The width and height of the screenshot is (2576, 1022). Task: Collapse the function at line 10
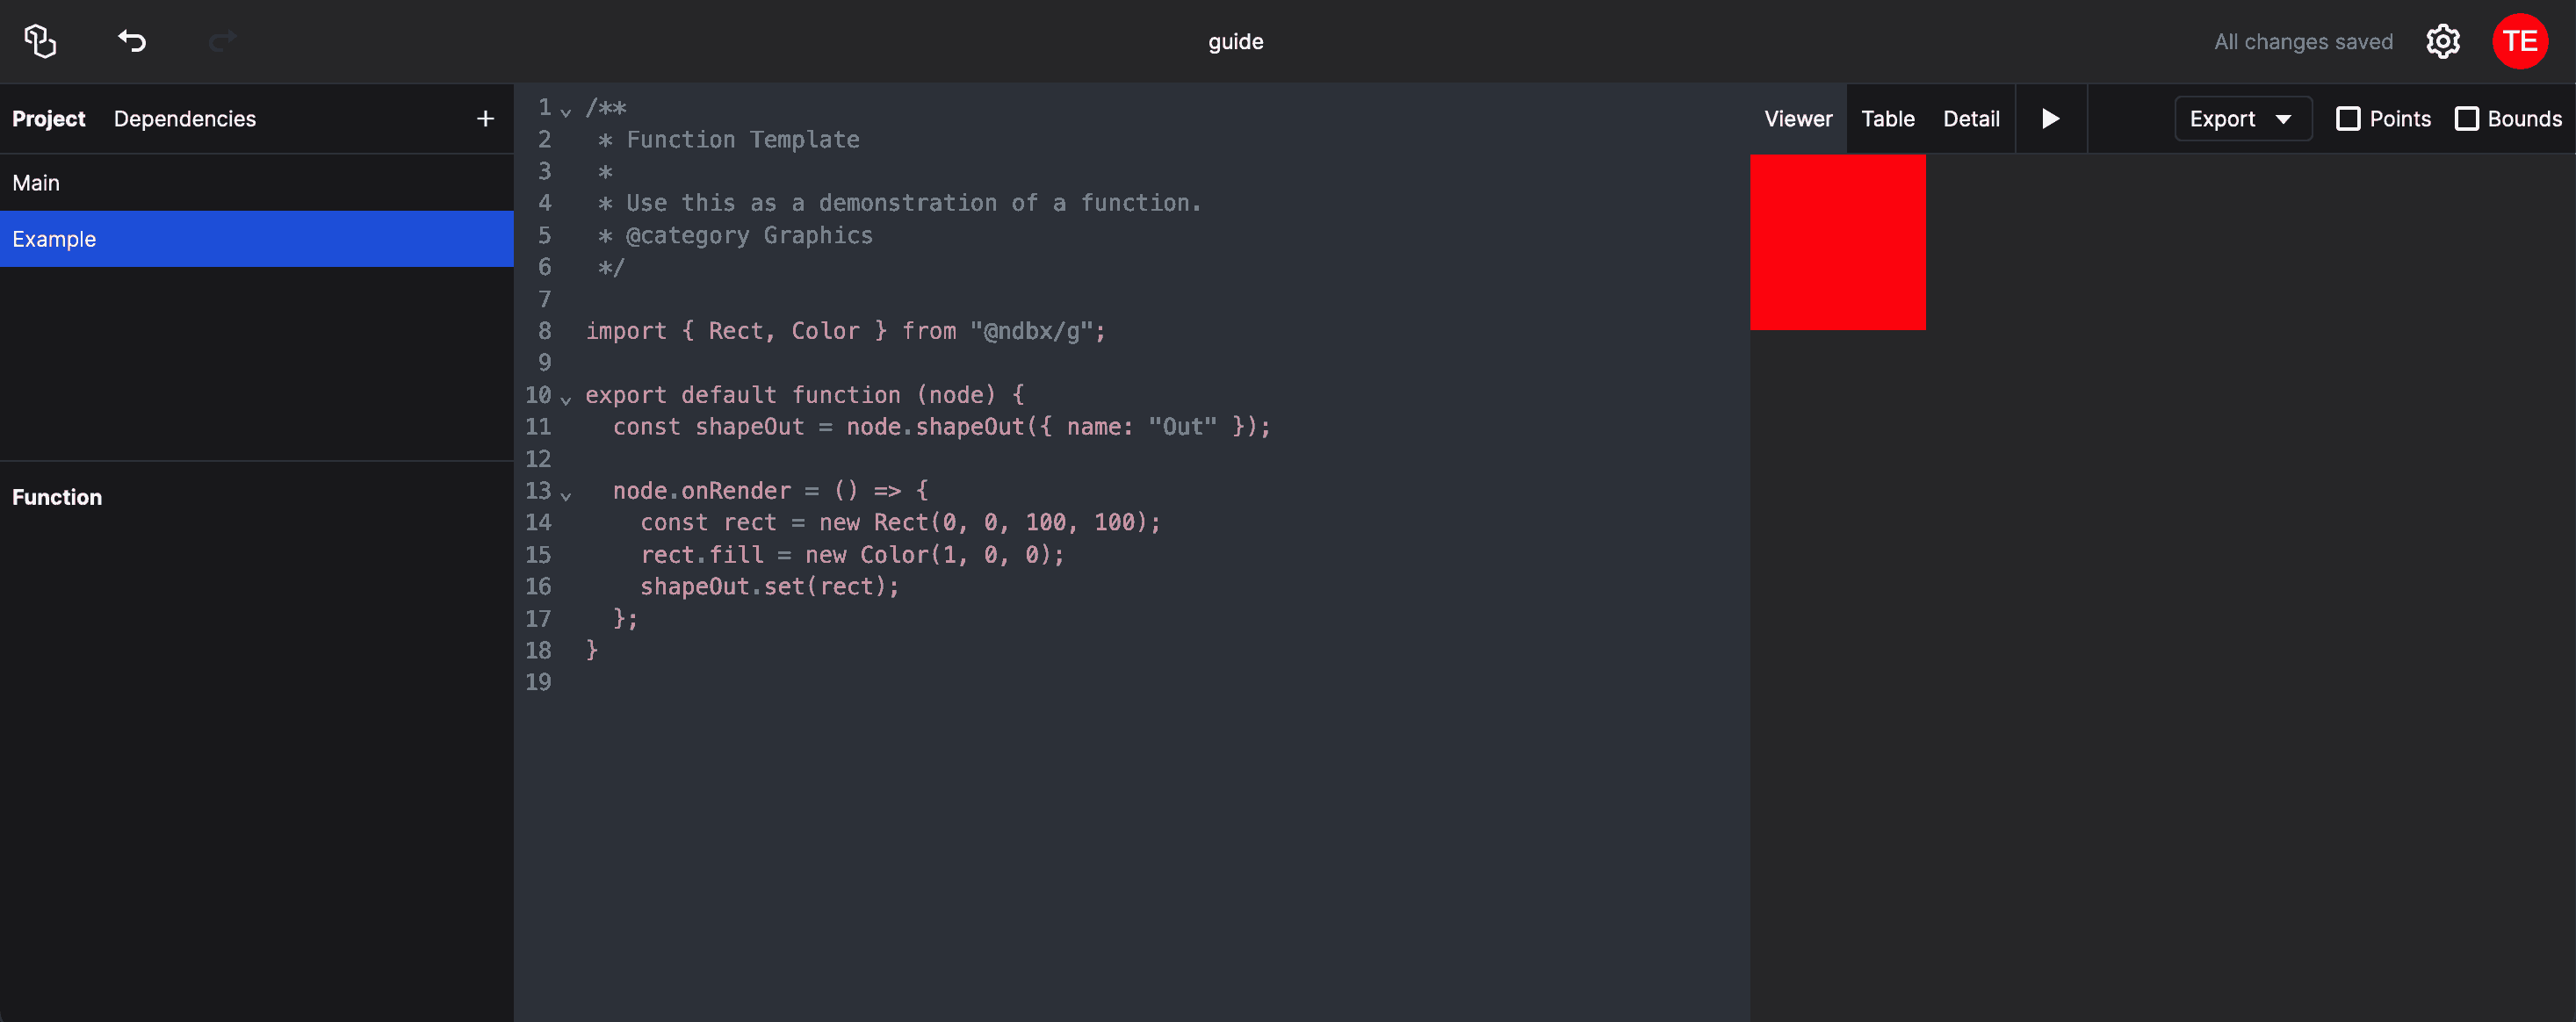[x=566, y=400]
